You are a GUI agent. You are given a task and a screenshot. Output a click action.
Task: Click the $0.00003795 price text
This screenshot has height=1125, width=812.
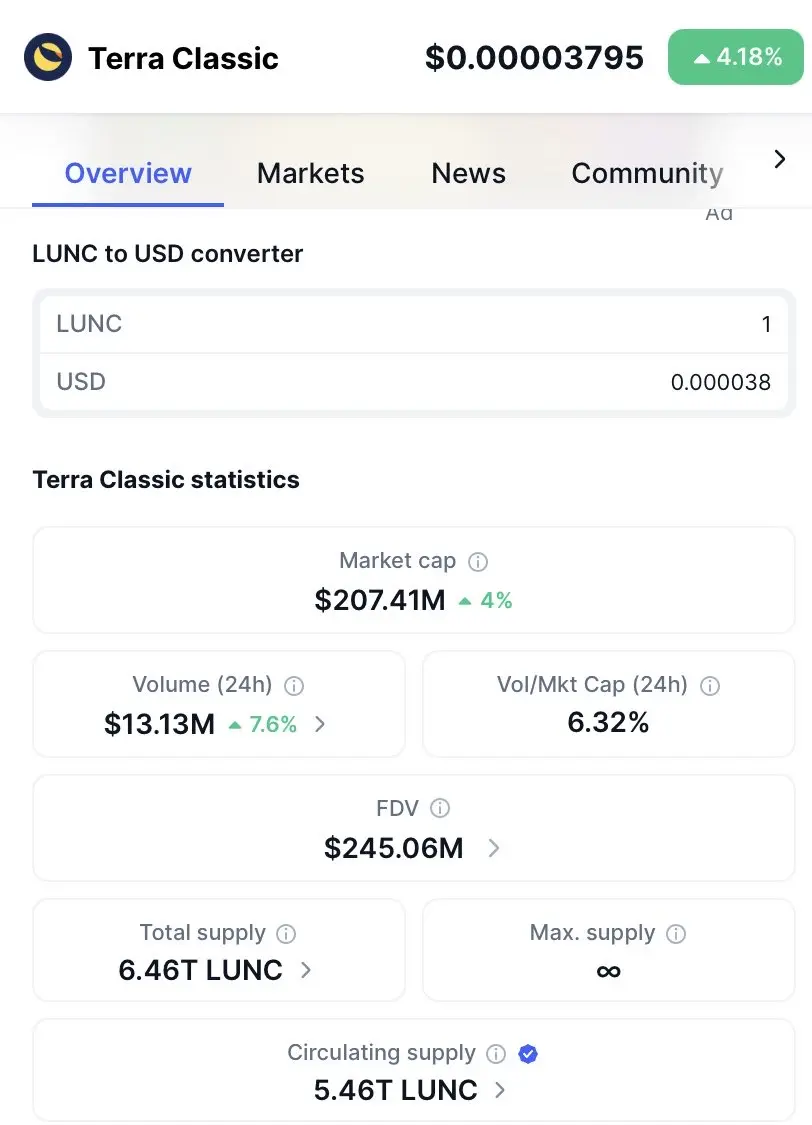point(534,57)
